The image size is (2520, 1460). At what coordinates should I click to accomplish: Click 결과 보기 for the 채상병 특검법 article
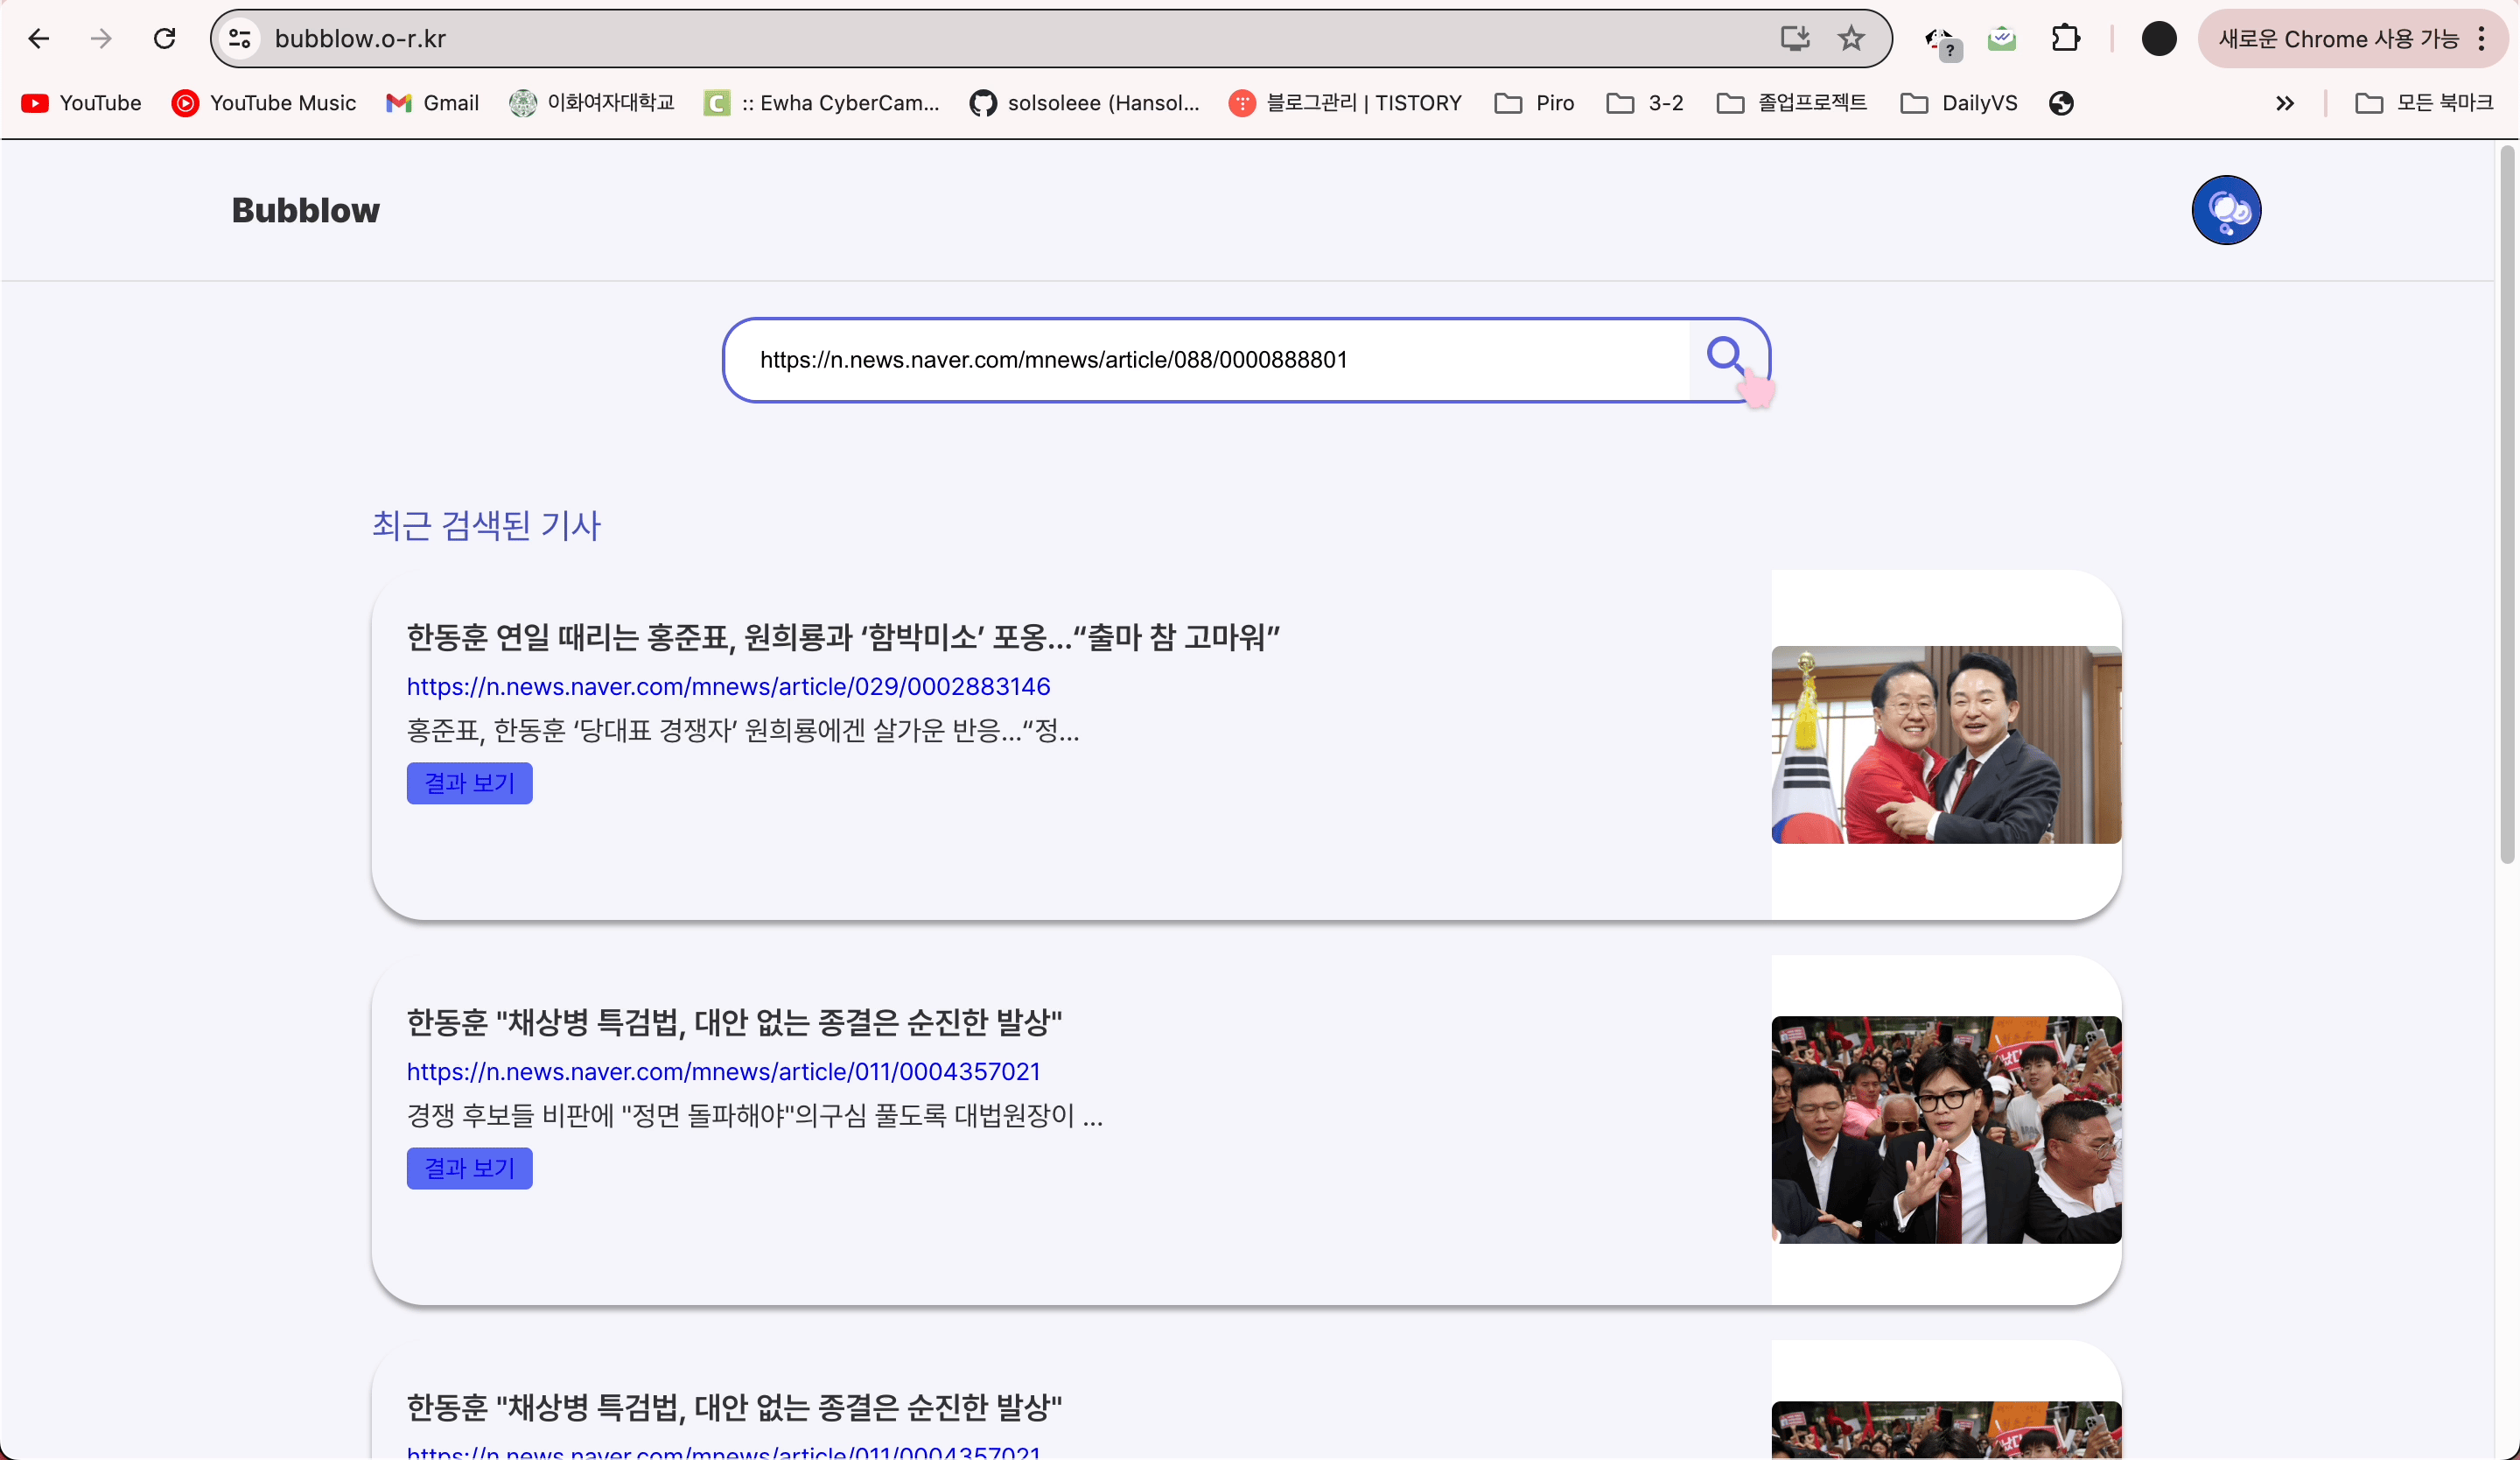469,1168
